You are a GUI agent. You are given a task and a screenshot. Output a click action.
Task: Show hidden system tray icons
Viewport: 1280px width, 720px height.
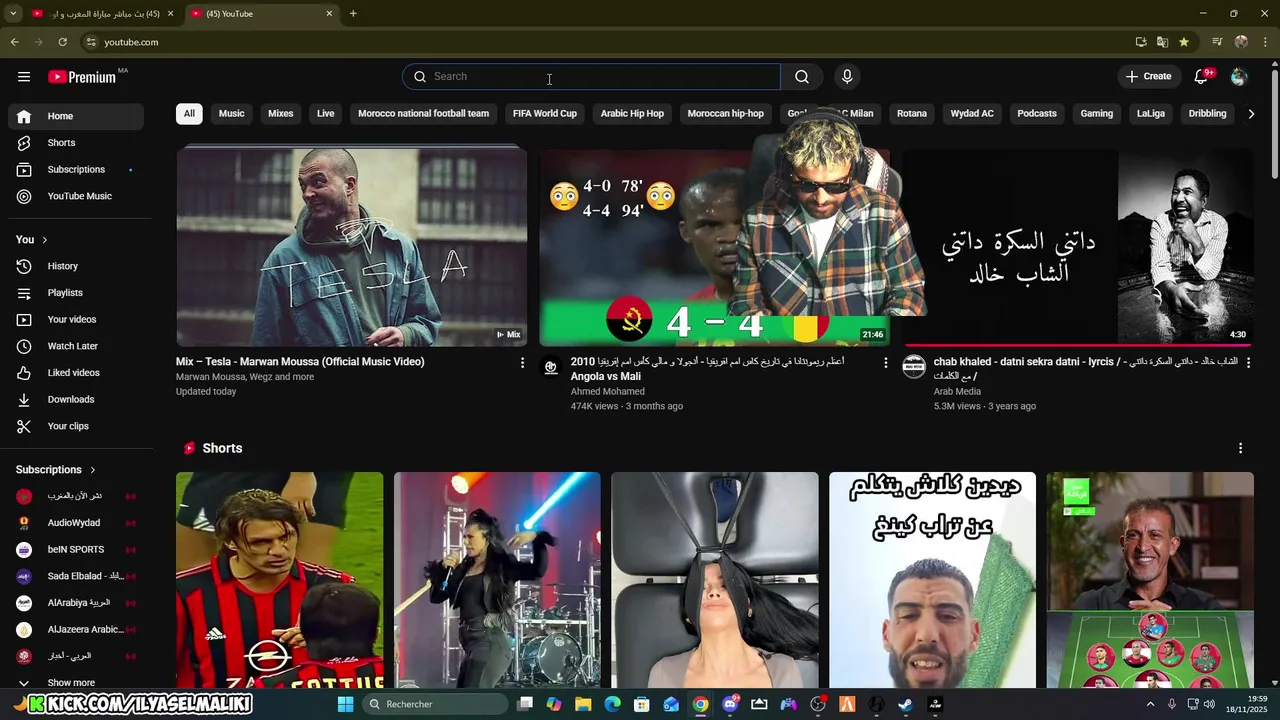1150,704
